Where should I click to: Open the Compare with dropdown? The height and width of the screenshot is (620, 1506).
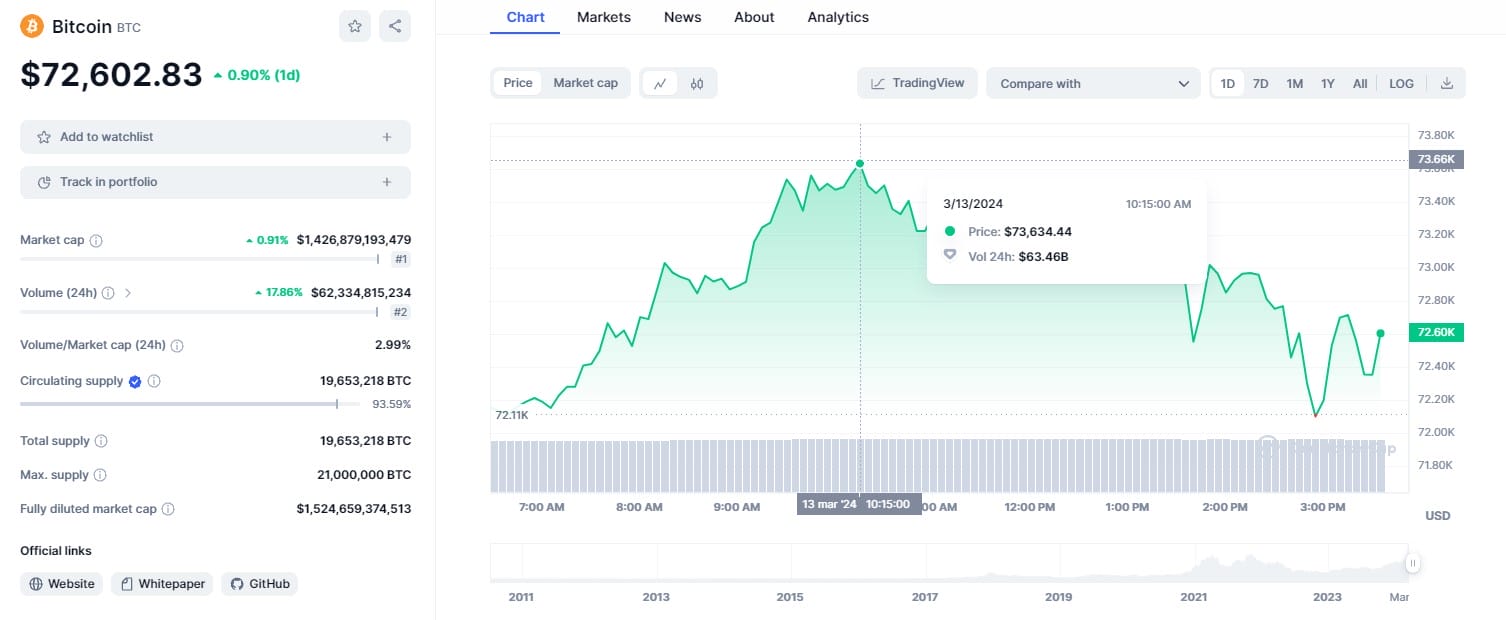pyautogui.click(x=1093, y=84)
